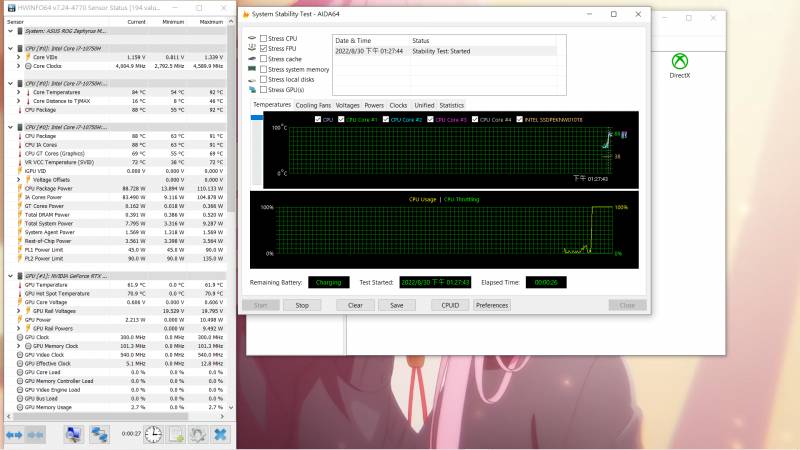Switch to the Unified tab
Image resolution: width=800 pixels, height=450 pixels.
click(x=424, y=105)
